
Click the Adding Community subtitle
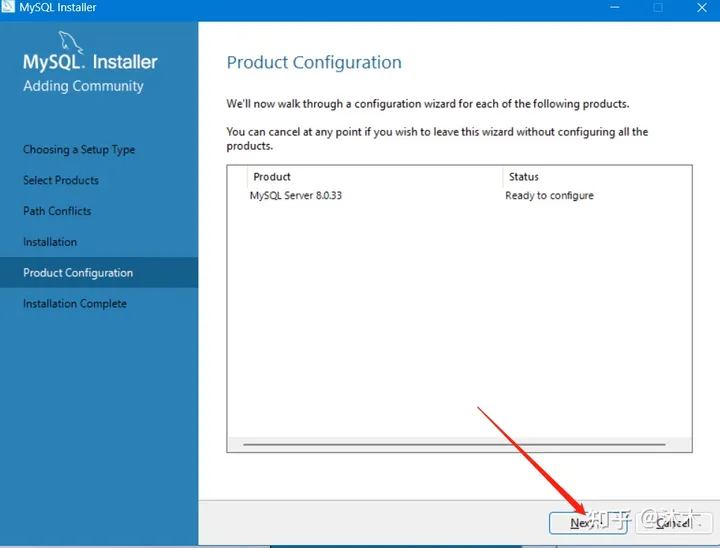[83, 86]
